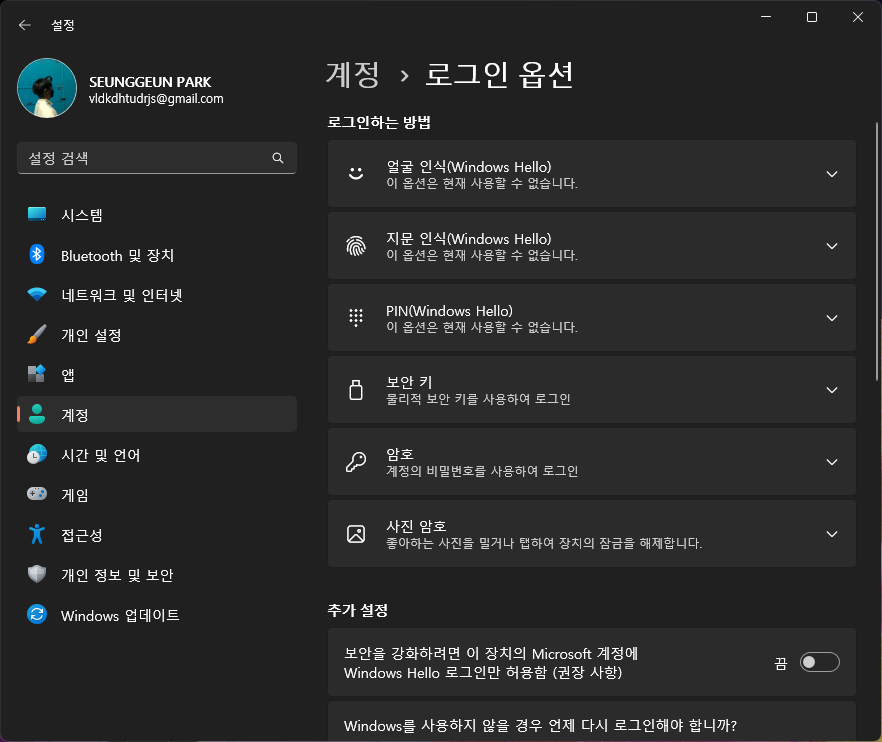Click the USB key icon for 보안 키
The image size is (882, 742).
[356, 390]
